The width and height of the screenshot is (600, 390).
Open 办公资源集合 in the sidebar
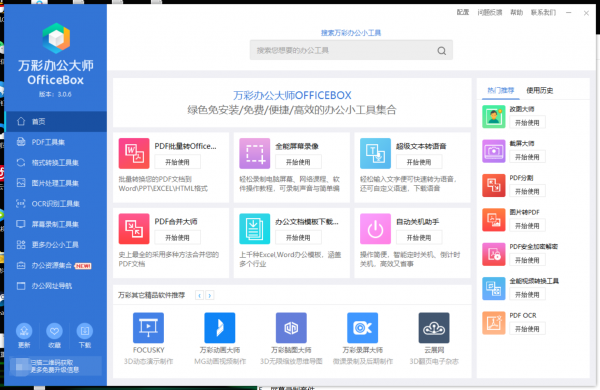coord(56,266)
